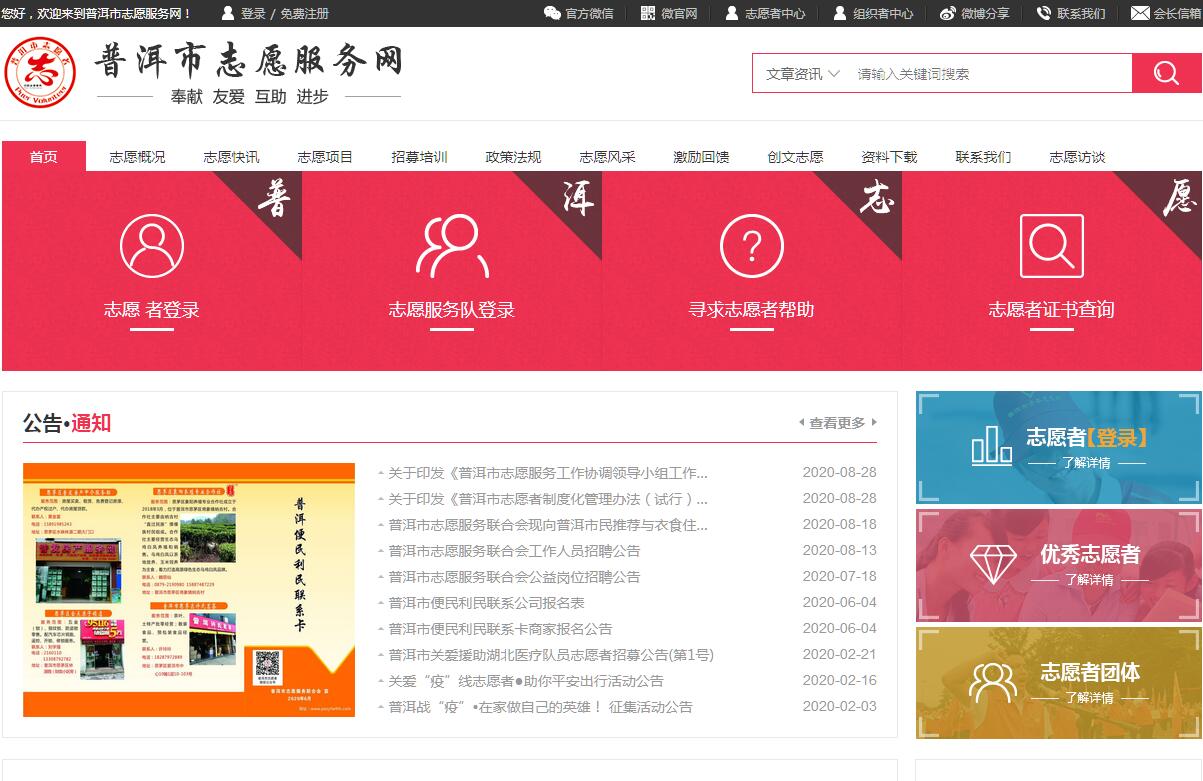Screen dimensions: 1203x781
Task: Click the magnifier search button
Action: 1166,73
